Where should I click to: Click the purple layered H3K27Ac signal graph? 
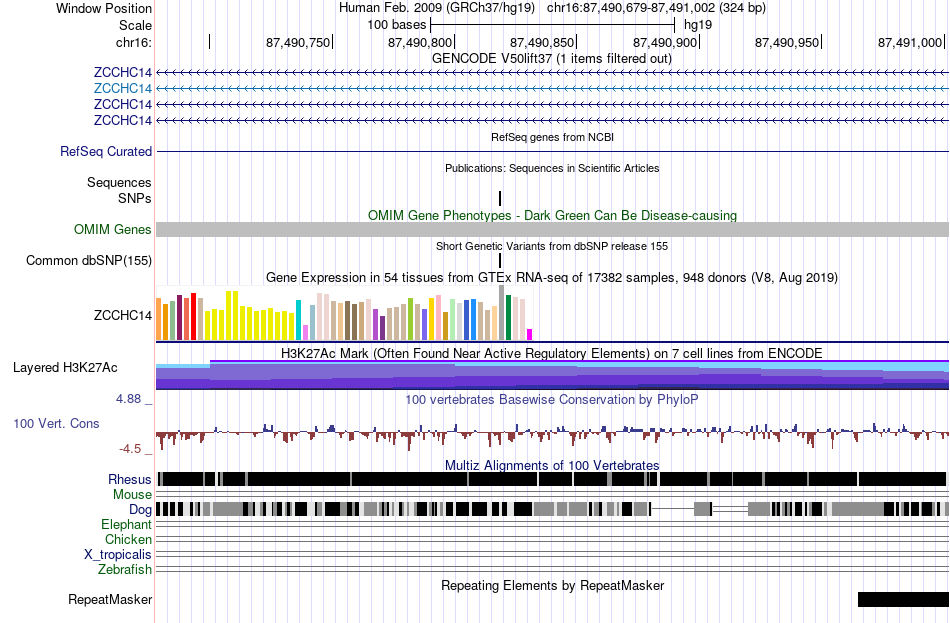[x=553, y=375]
